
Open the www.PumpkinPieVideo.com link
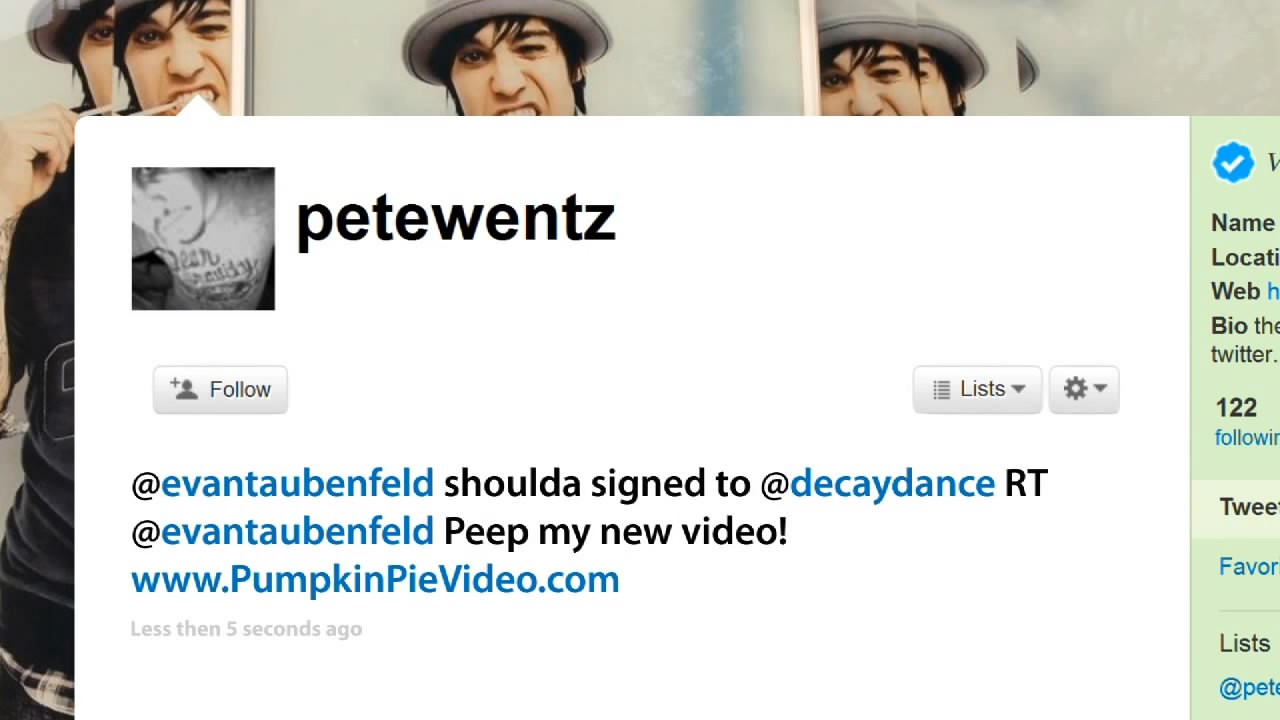point(375,580)
